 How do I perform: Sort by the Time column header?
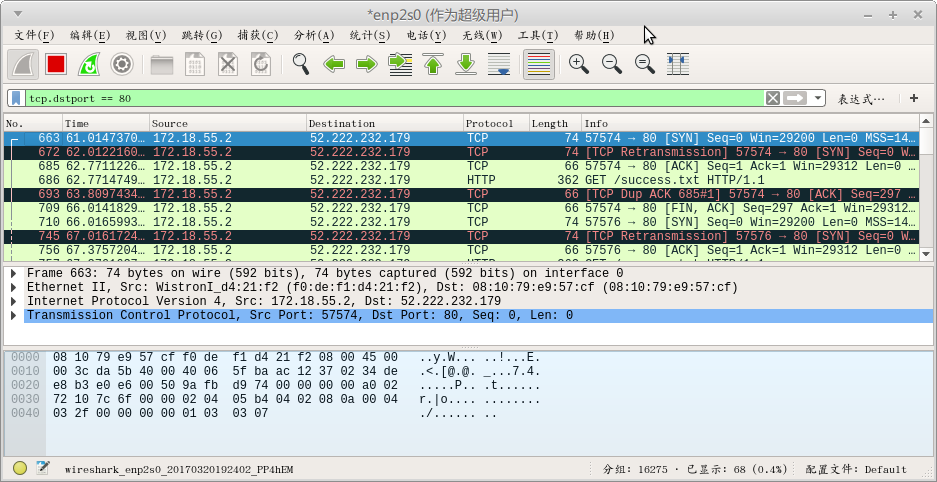106,124
